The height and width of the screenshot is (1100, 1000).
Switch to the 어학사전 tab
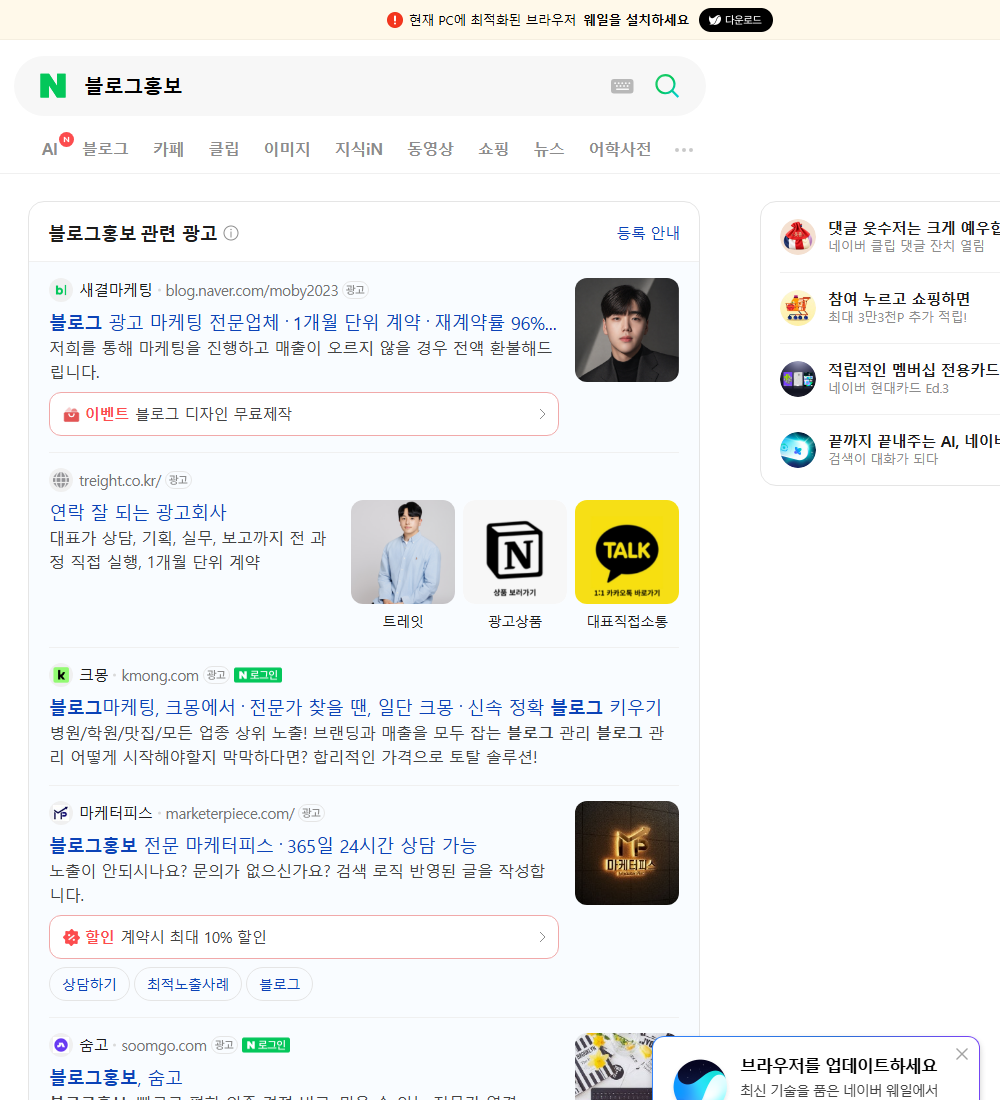pyautogui.click(x=620, y=149)
